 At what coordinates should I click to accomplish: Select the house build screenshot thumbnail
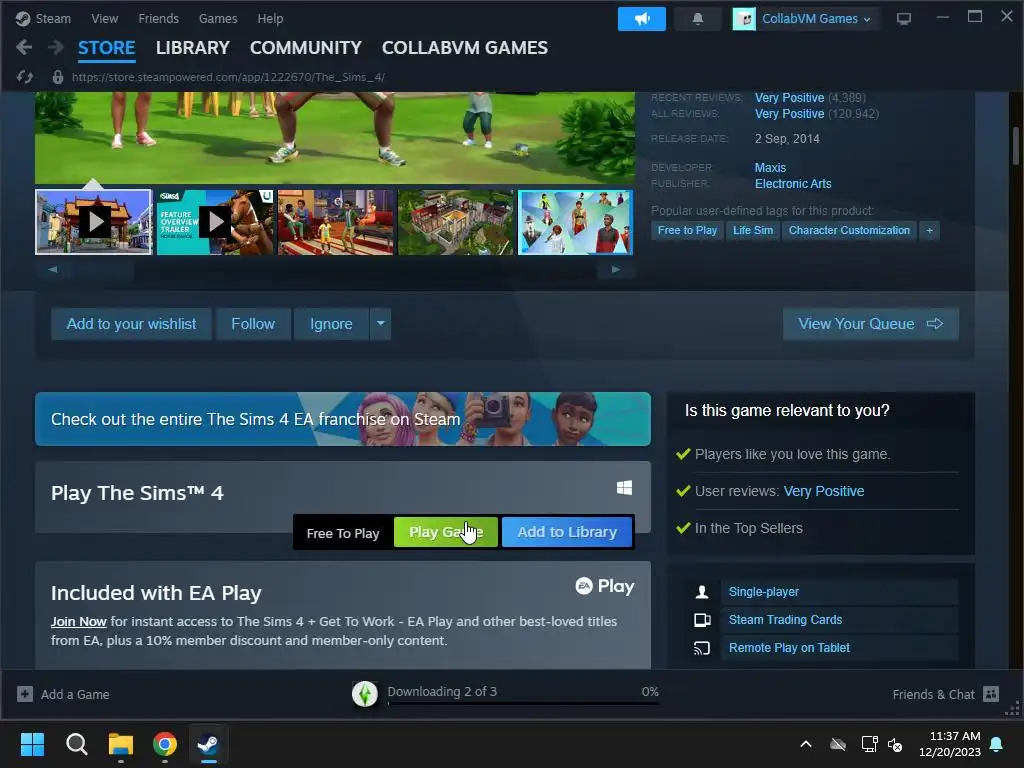[456, 222]
